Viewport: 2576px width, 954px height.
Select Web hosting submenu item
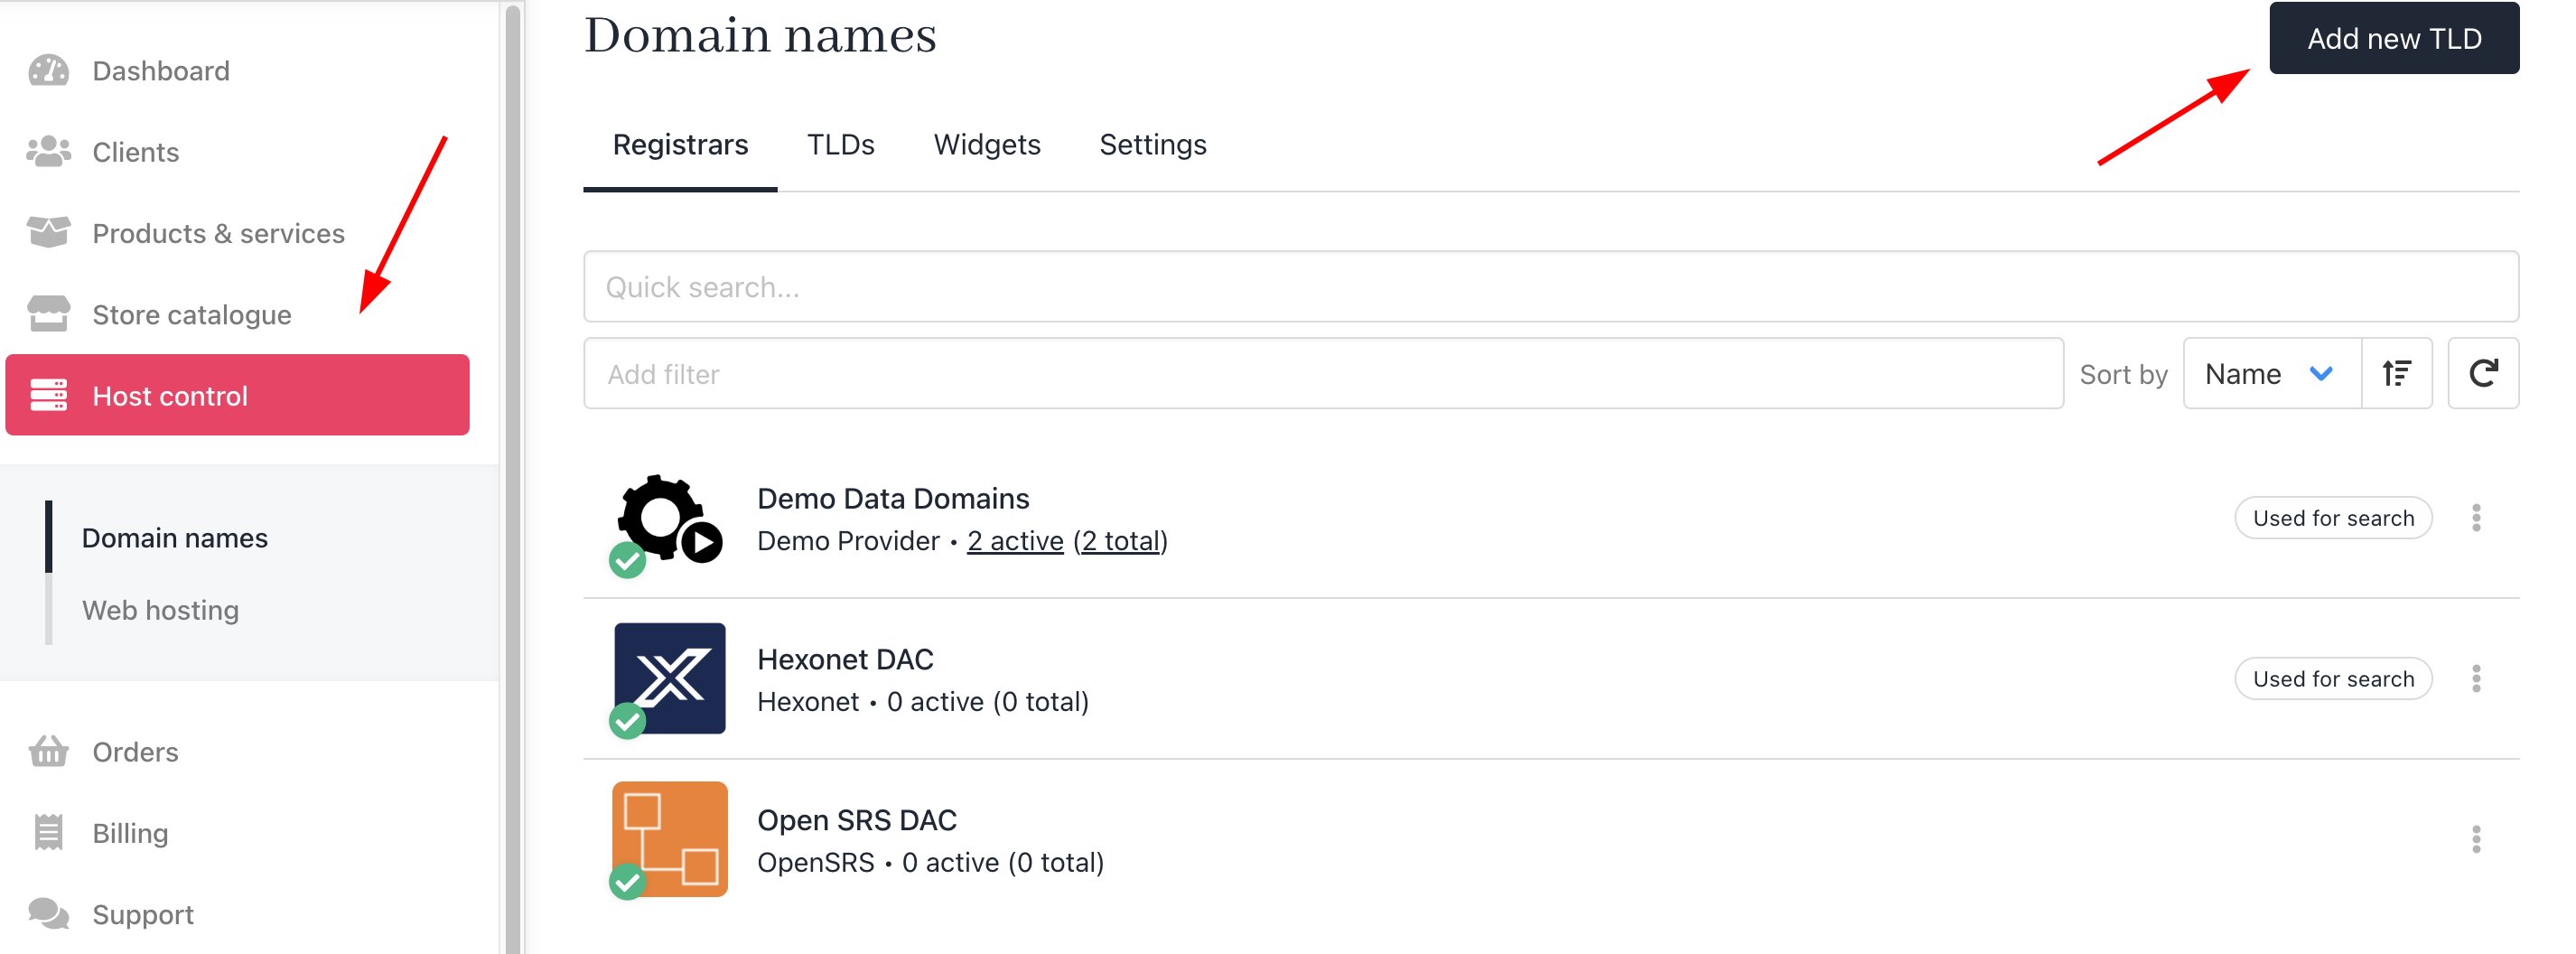[x=160, y=610]
